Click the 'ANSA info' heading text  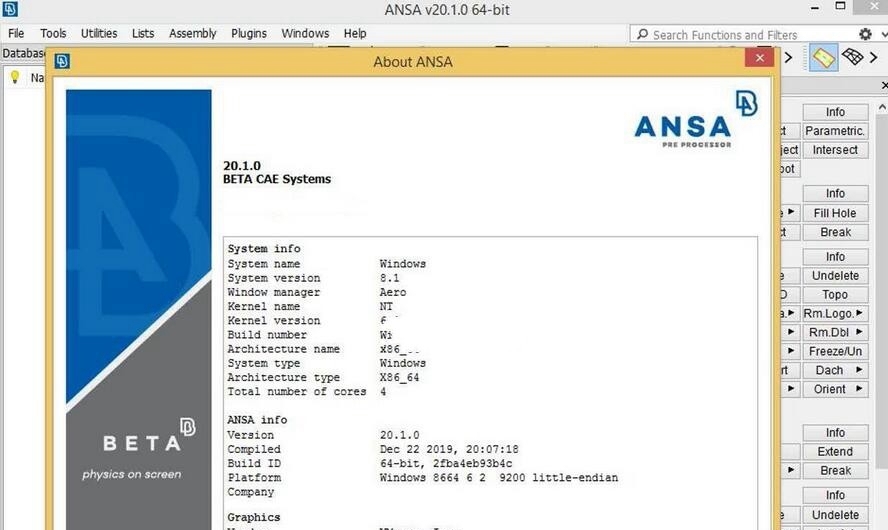point(257,420)
